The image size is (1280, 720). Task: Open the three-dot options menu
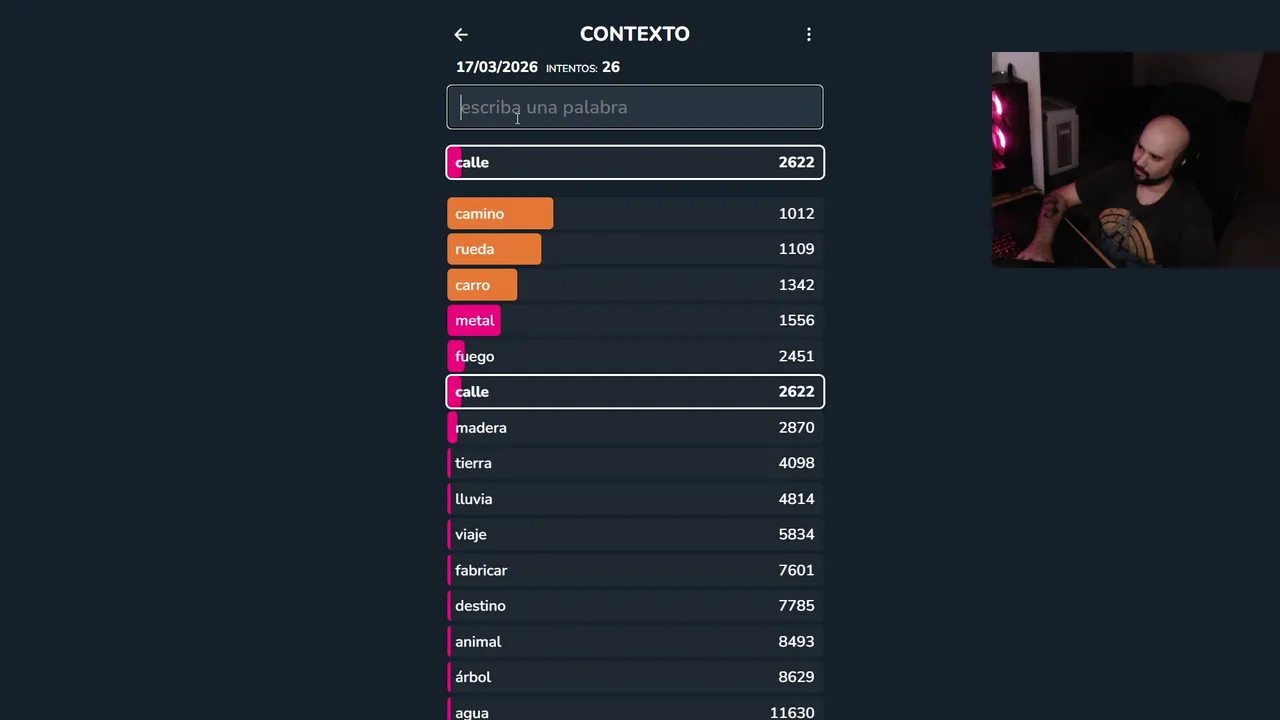pos(809,35)
